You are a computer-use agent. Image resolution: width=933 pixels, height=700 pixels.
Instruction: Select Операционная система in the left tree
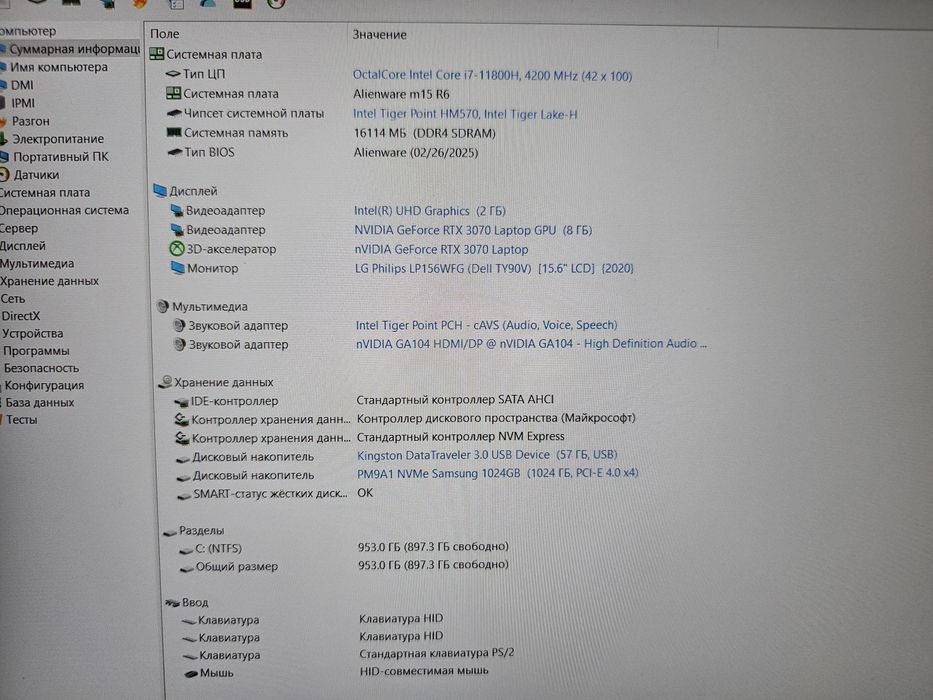click(64, 210)
